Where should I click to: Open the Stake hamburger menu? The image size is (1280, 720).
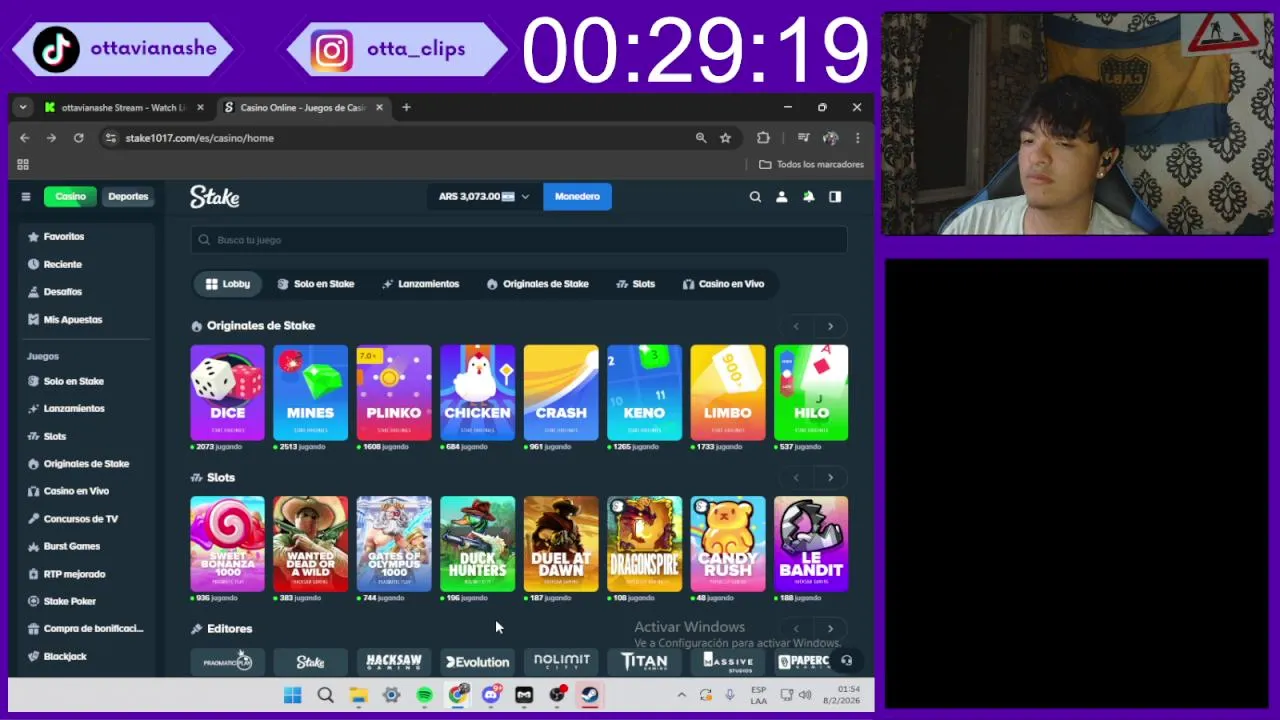tap(26, 197)
